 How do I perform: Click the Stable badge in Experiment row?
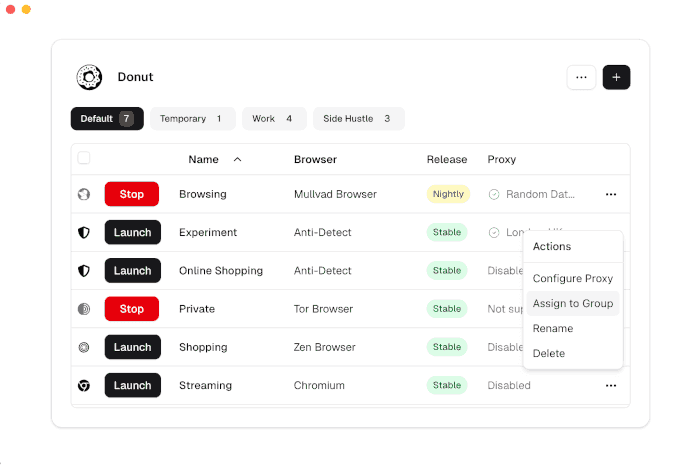(x=447, y=233)
